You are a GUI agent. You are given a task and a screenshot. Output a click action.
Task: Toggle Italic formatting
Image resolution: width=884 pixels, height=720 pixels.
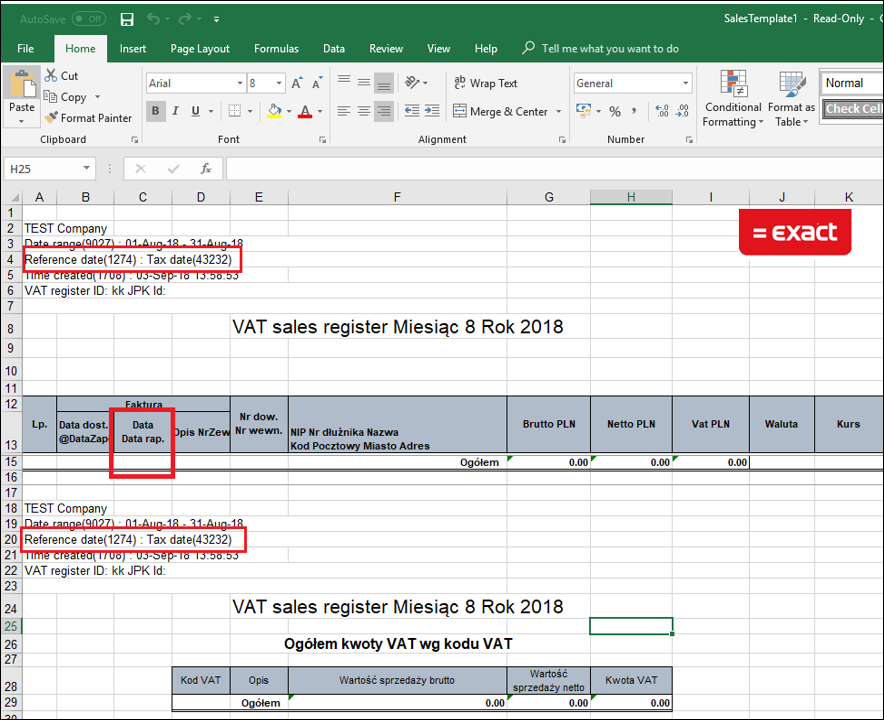pyautogui.click(x=175, y=112)
